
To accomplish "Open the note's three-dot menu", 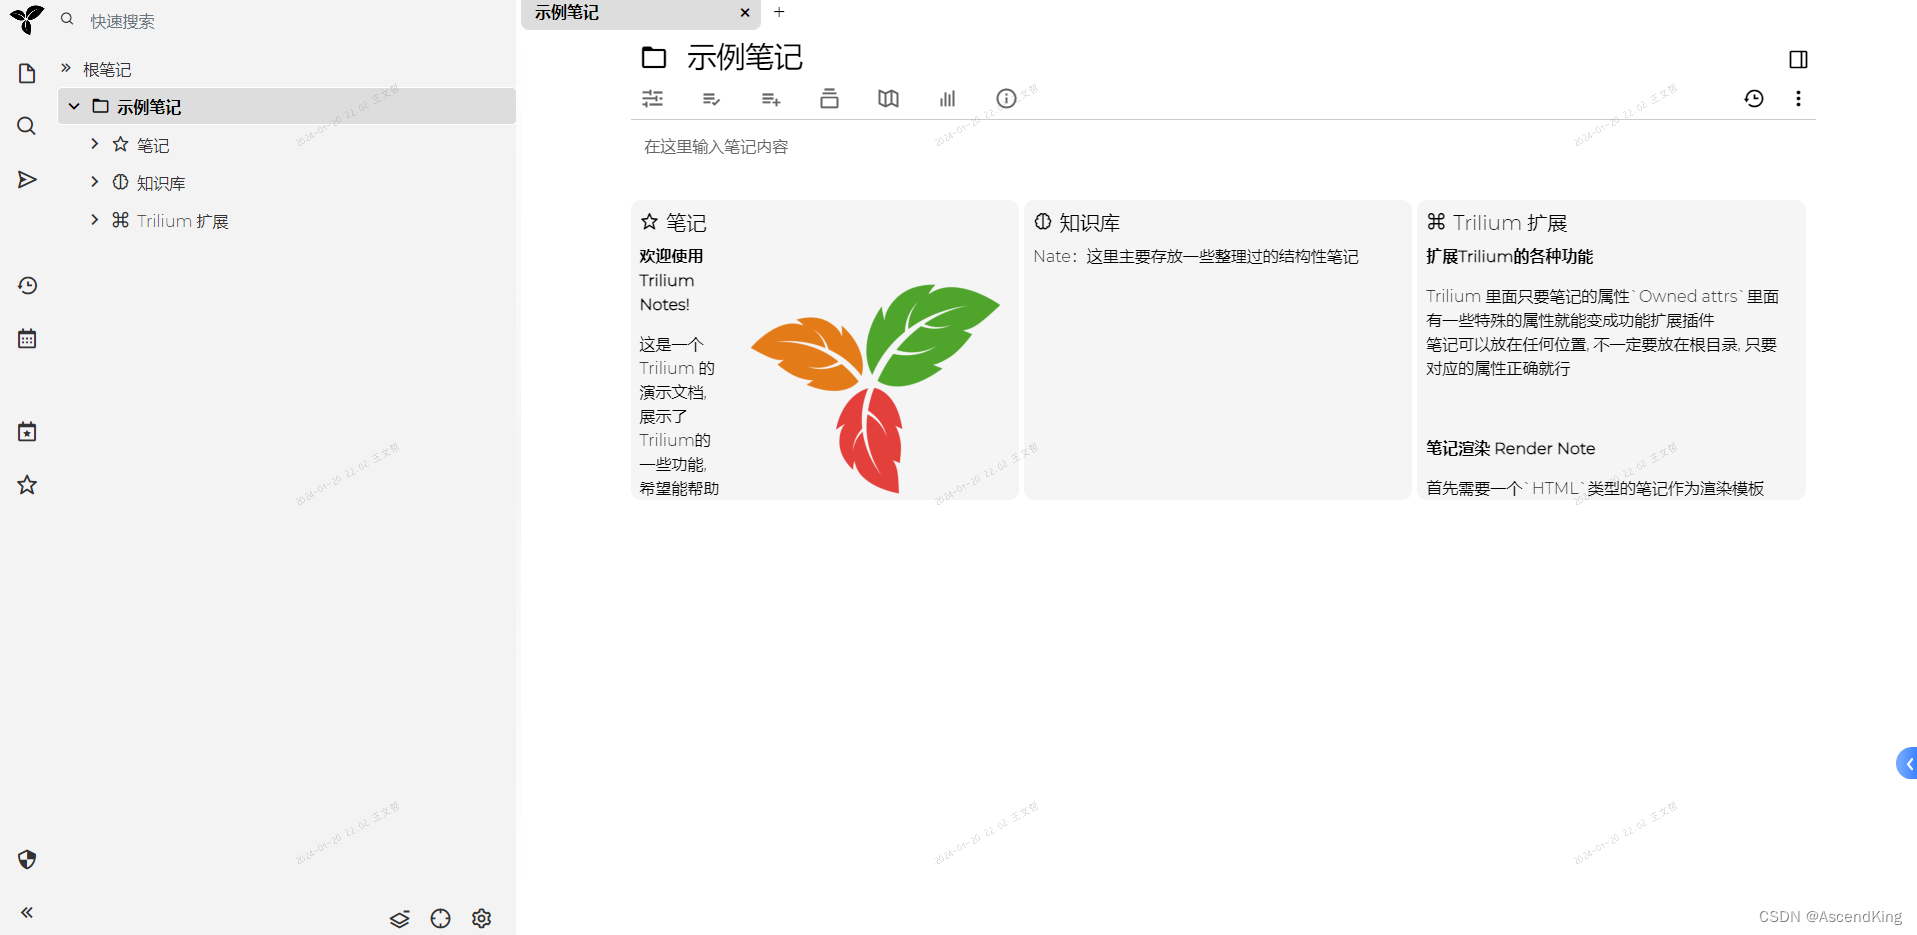I will 1798,98.
